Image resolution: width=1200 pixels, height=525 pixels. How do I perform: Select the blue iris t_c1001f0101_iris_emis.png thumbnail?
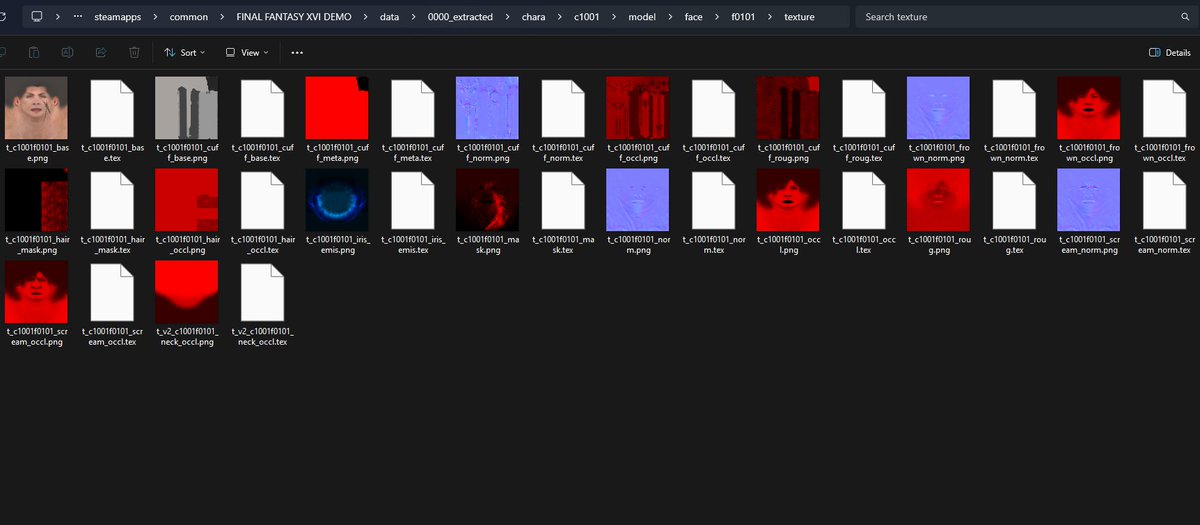pyautogui.click(x=337, y=200)
